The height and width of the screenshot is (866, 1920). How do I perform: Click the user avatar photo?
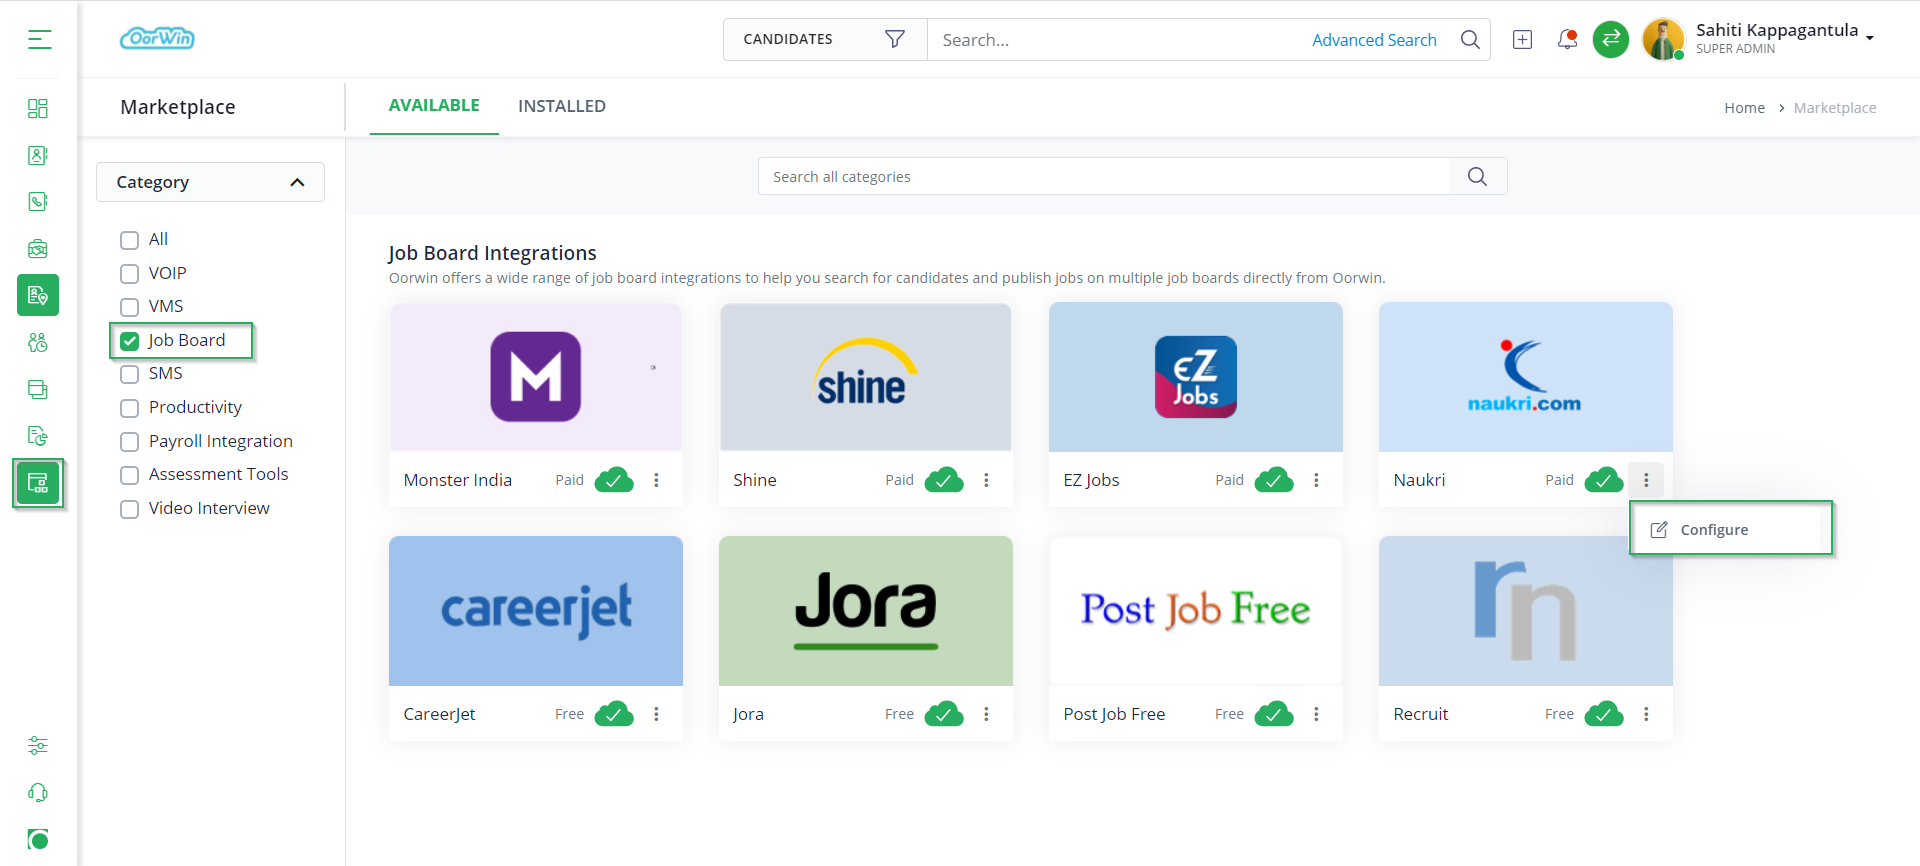click(x=1664, y=40)
